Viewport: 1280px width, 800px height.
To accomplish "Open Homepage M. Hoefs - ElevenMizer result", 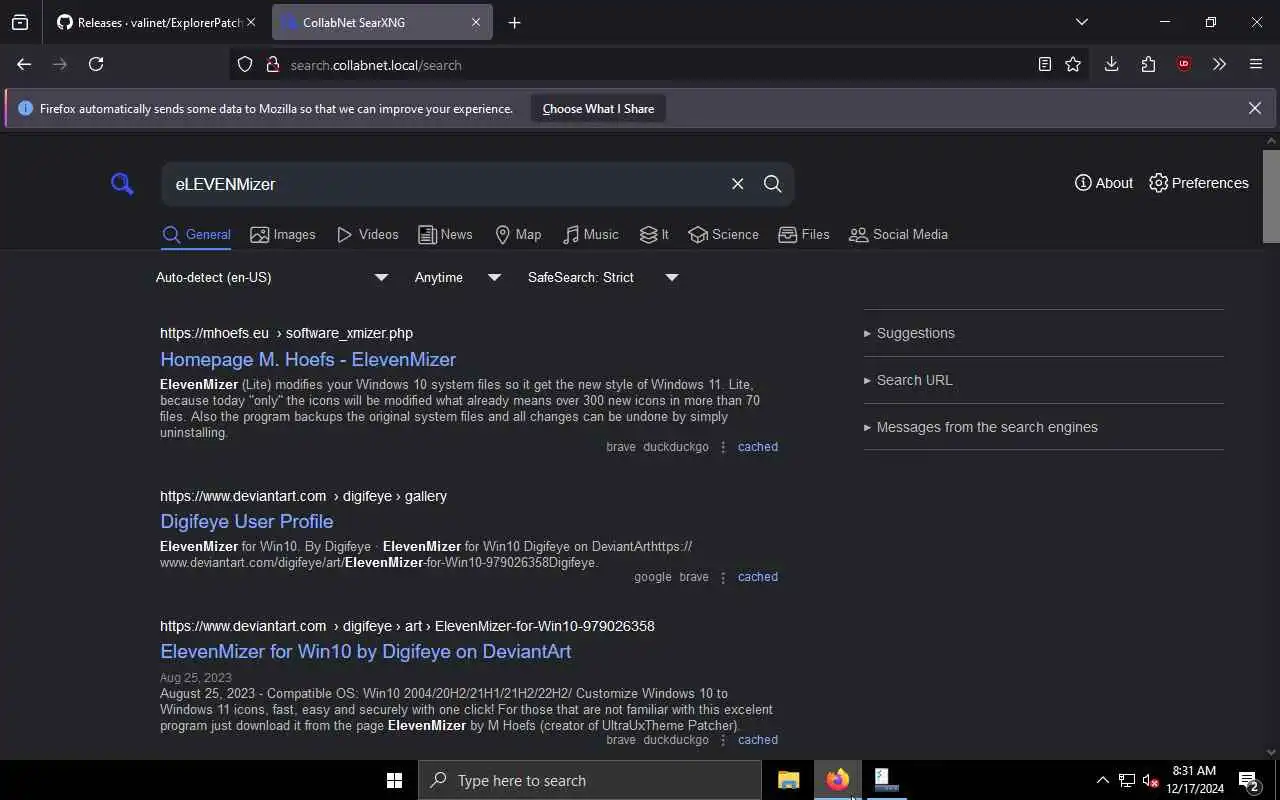I will (308, 359).
